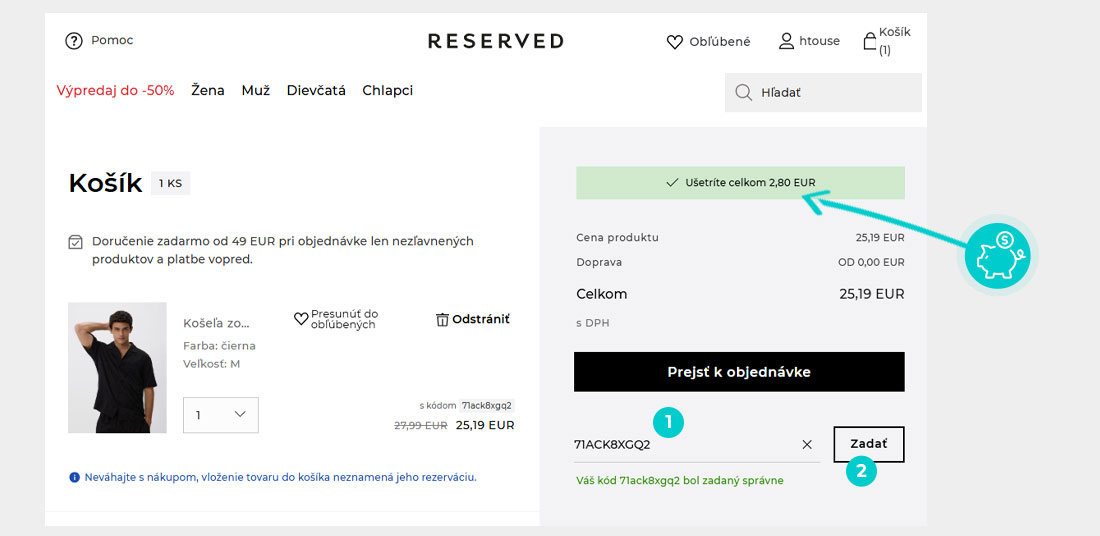Image resolution: width=1100 pixels, height=536 pixels.
Task: Click the shopping bag icon
Action: click(x=869, y=40)
